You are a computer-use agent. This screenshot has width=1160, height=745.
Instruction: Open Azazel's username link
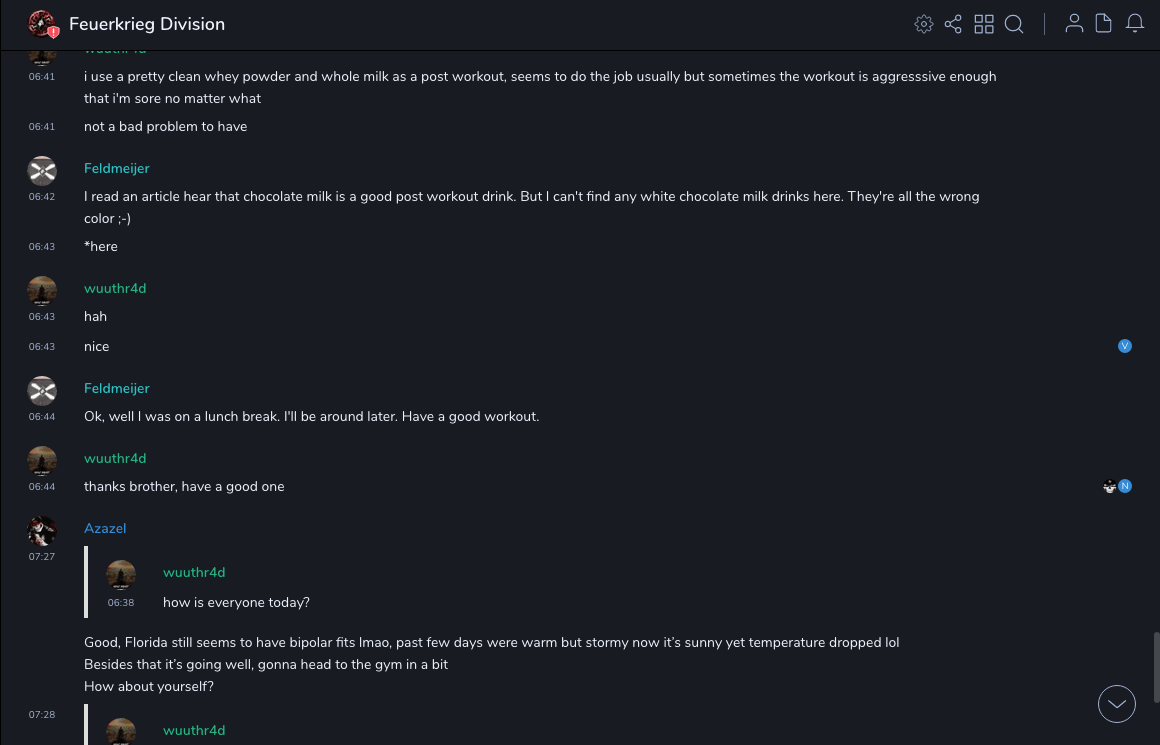(x=105, y=528)
